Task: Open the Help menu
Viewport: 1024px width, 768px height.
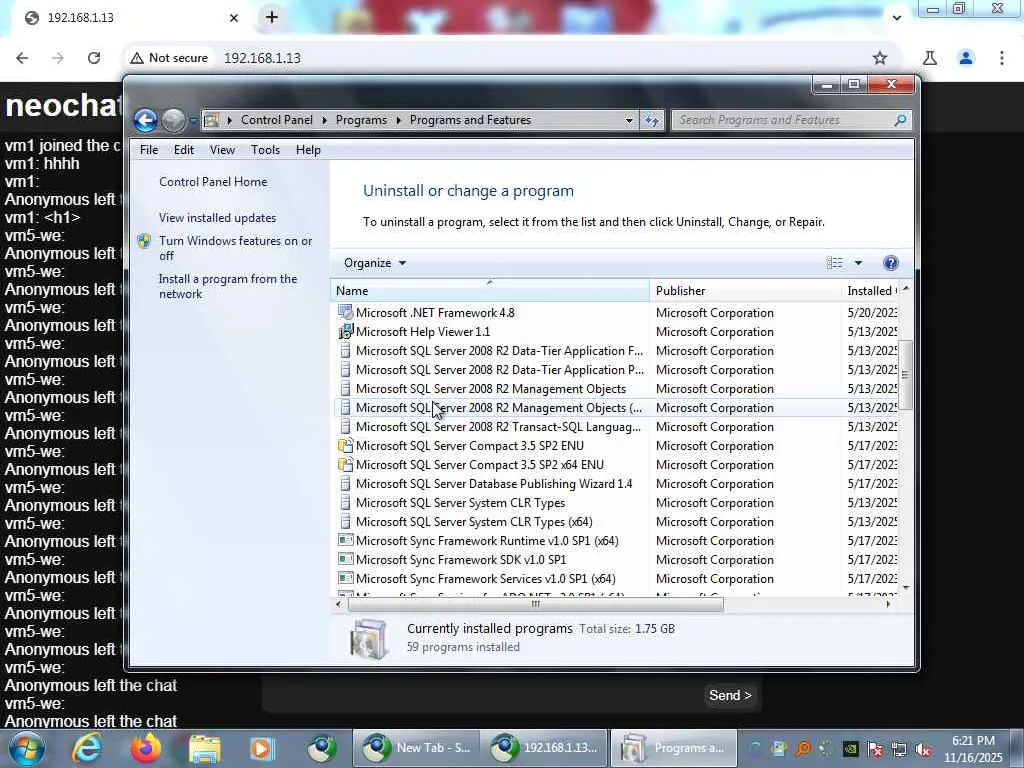Action: (308, 150)
